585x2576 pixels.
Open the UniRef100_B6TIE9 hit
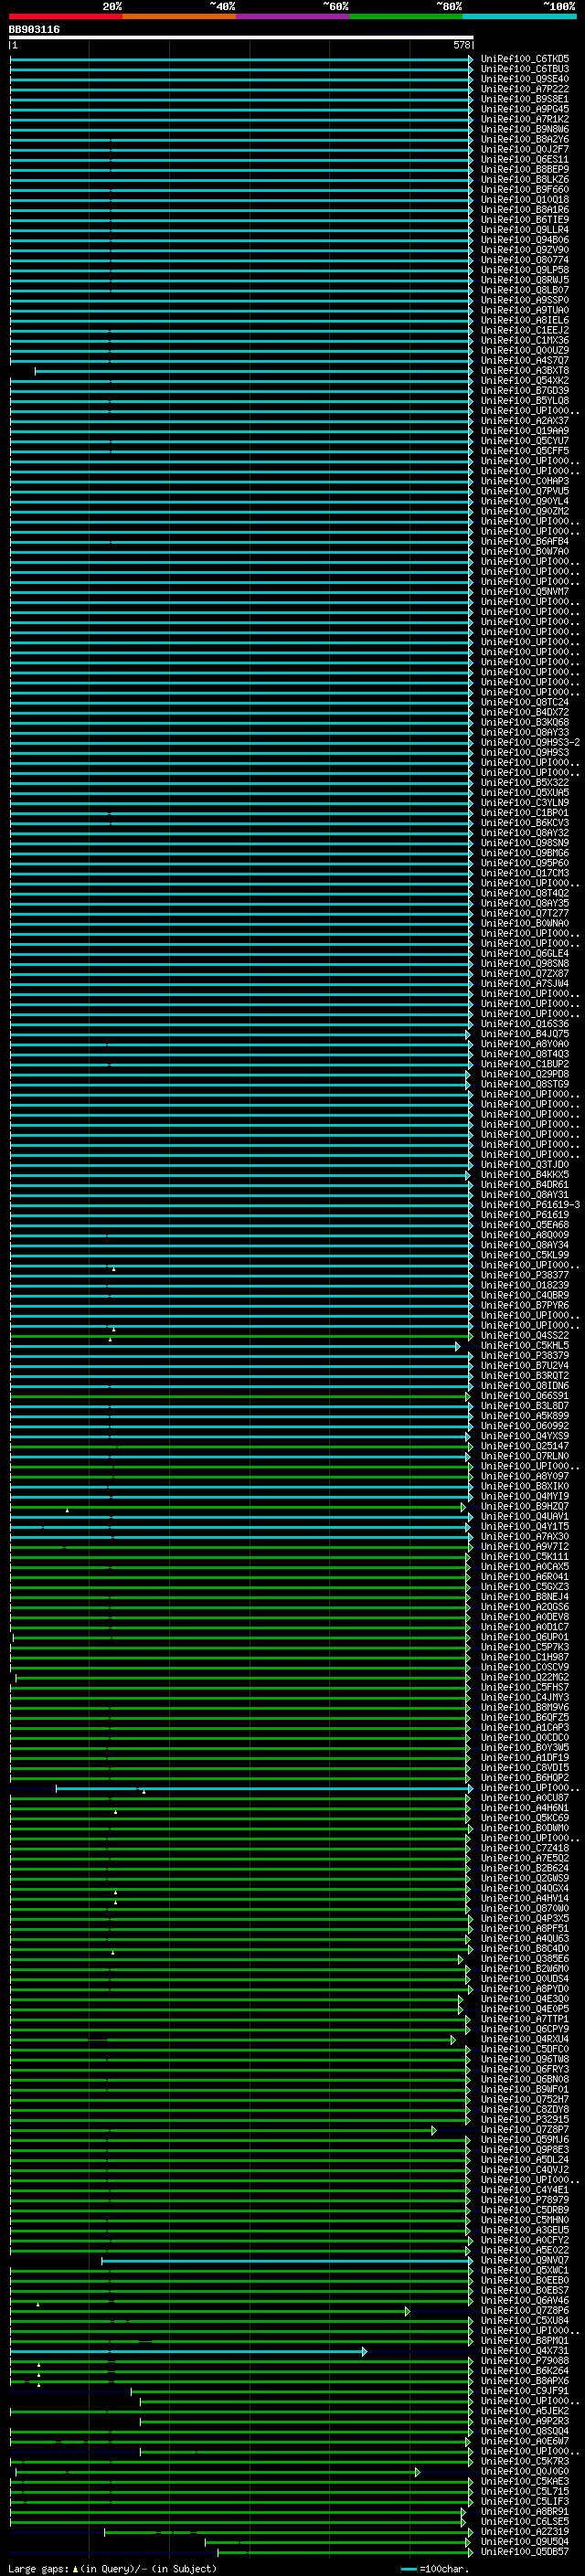tap(525, 220)
